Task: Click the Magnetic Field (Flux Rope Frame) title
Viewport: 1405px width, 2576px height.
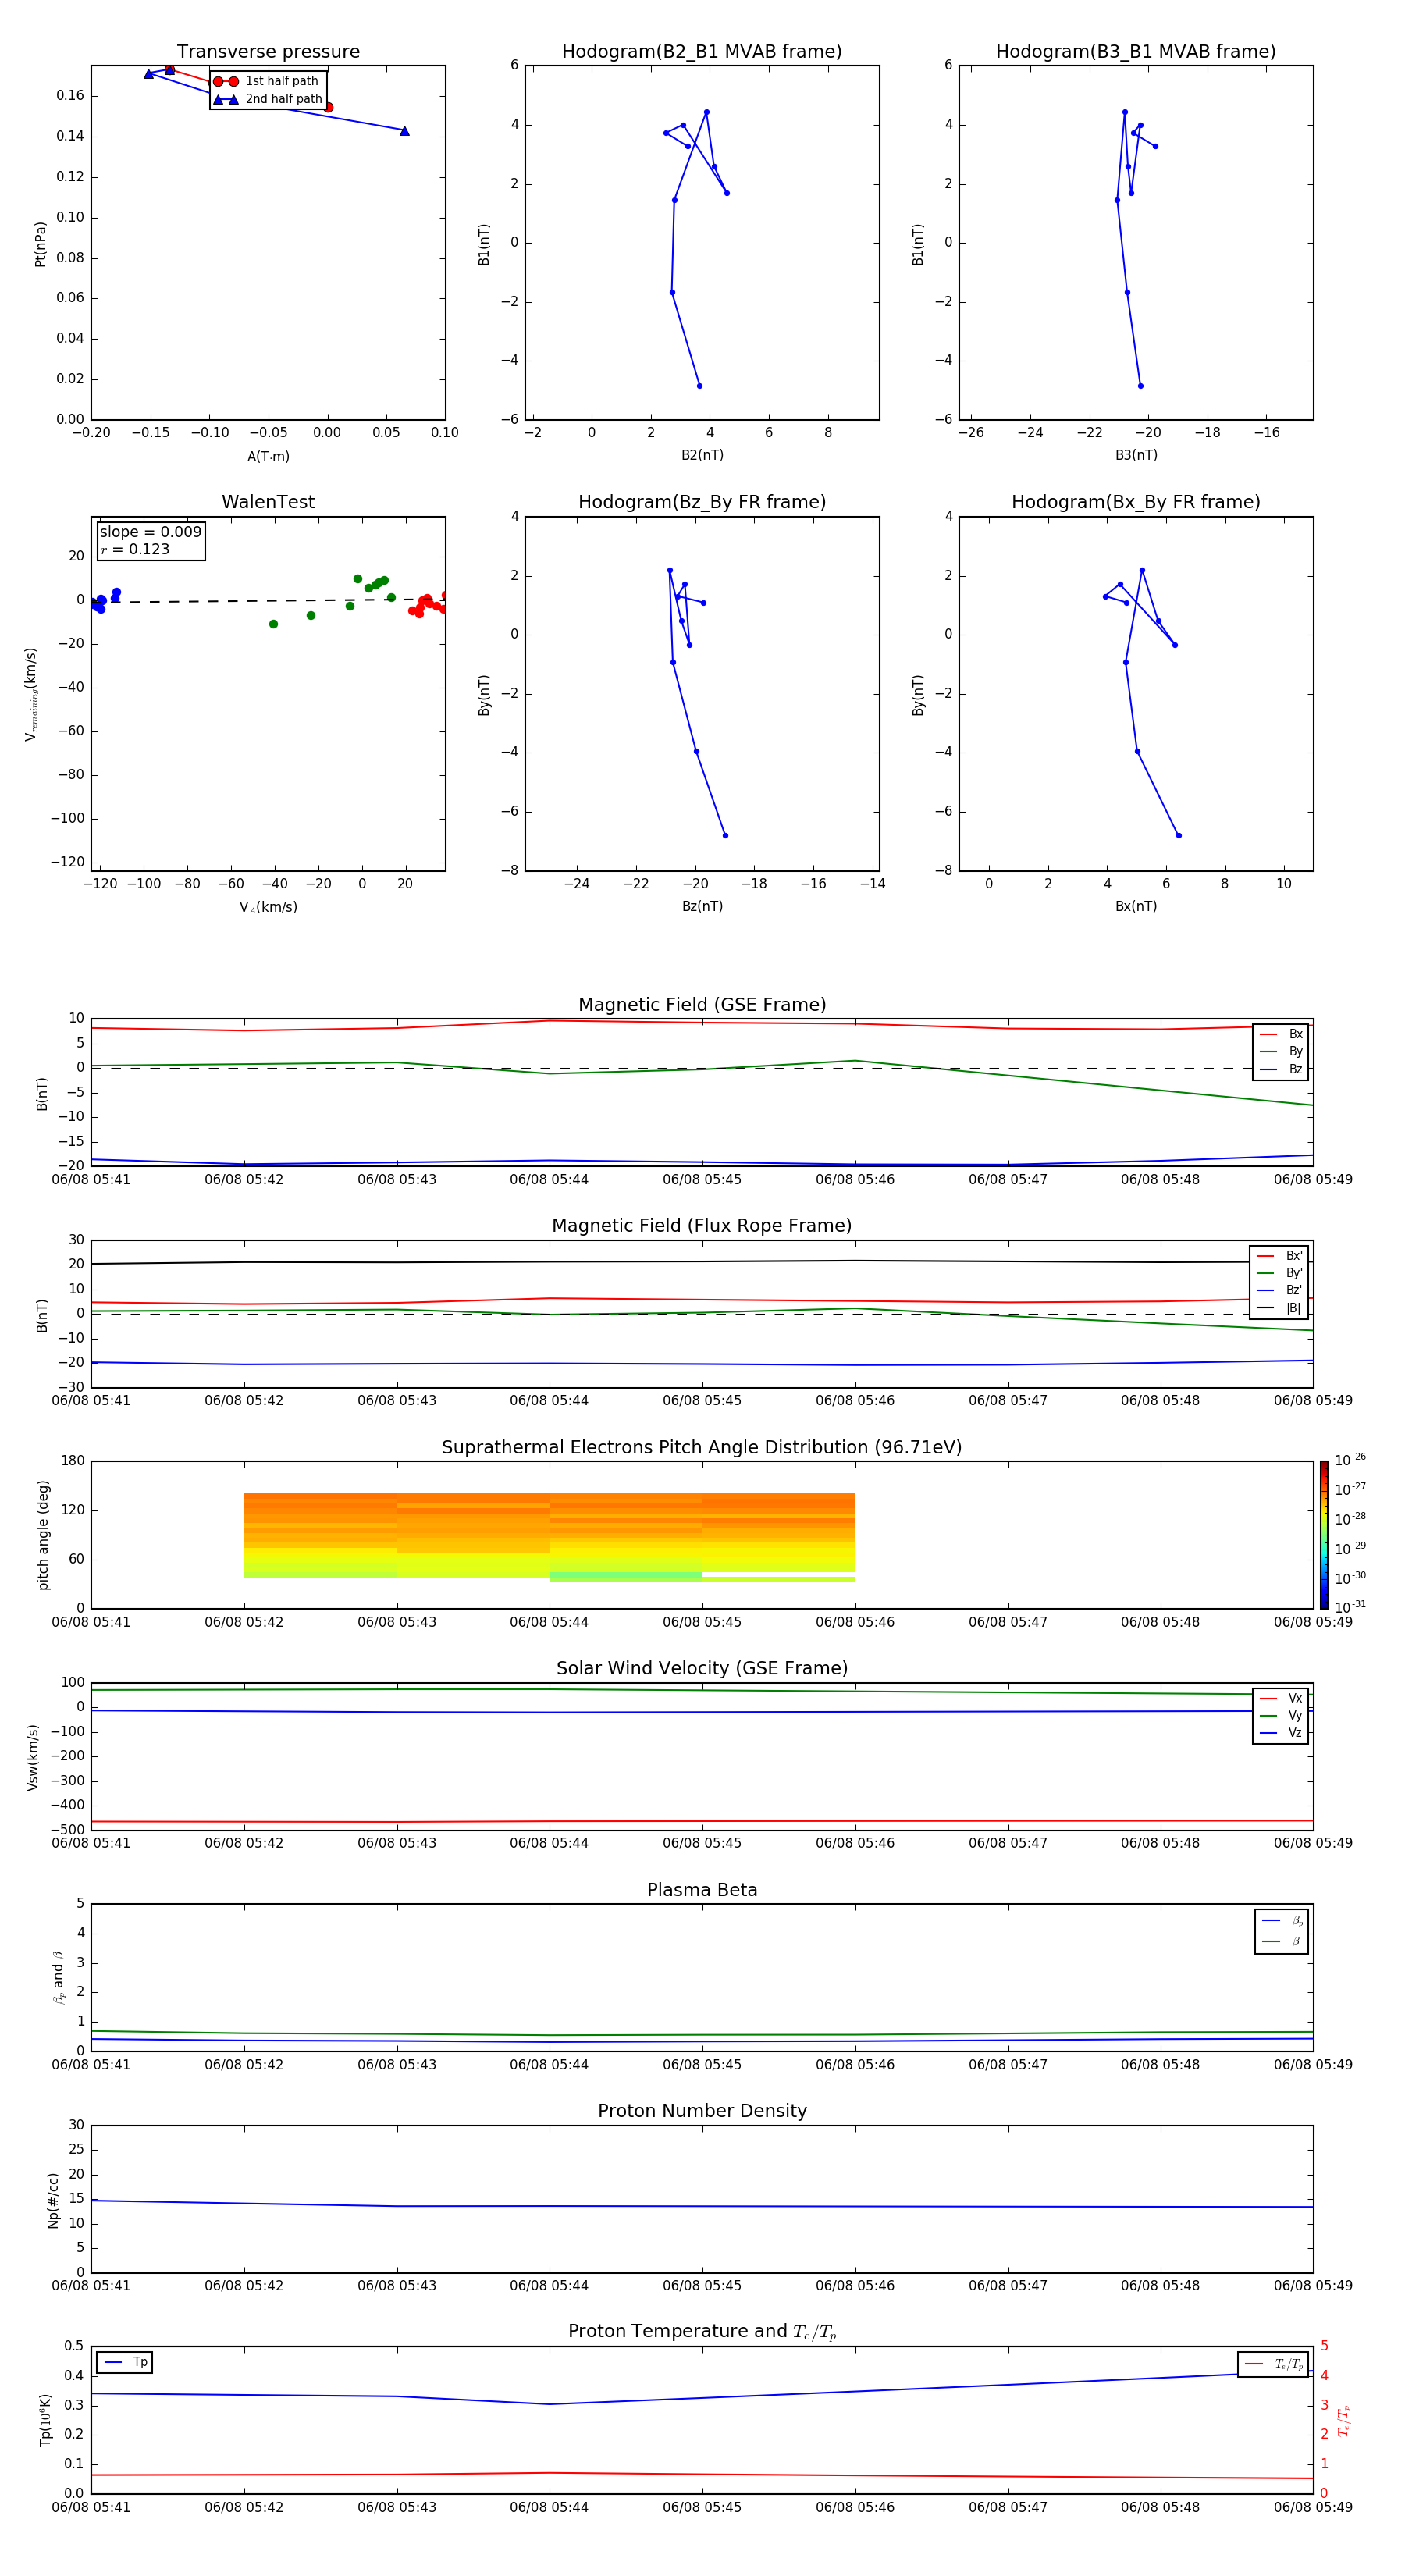Action: (x=702, y=1226)
